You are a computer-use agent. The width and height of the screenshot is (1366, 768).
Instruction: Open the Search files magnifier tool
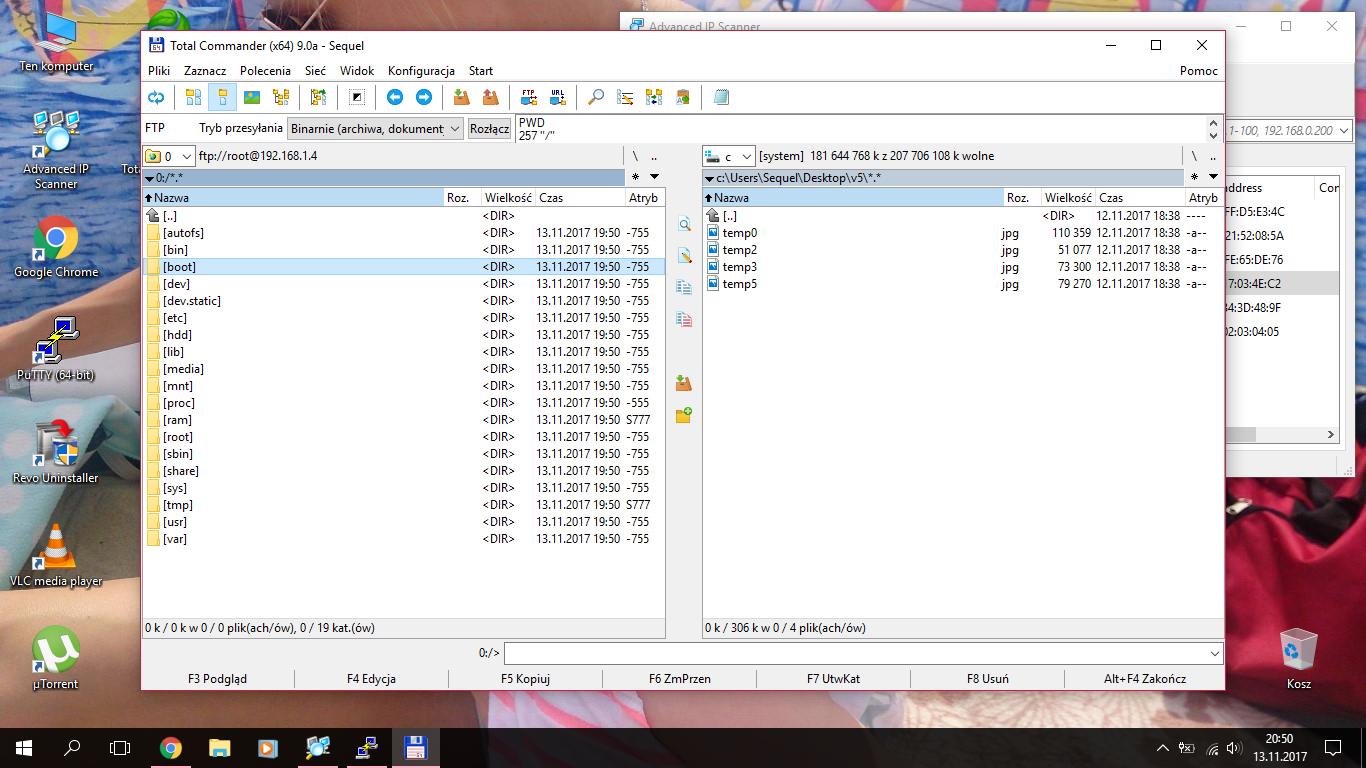[596, 97]
